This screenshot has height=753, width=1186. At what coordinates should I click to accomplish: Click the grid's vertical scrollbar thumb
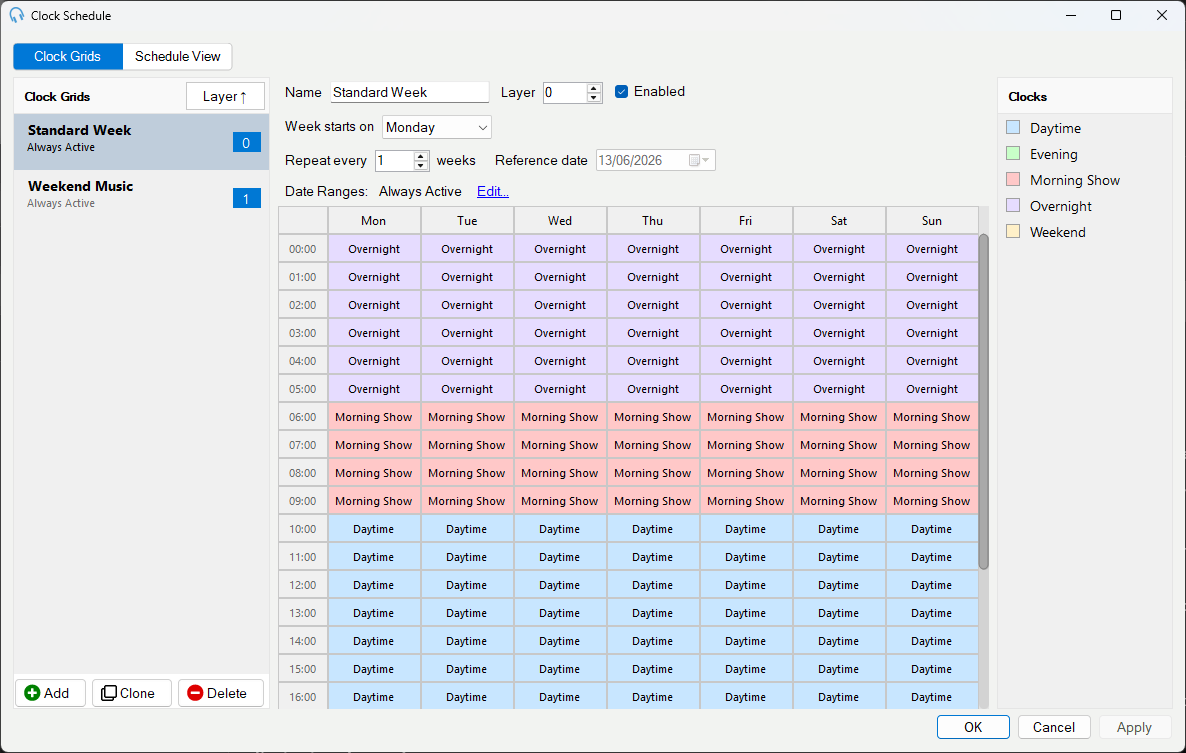coord(983,401)
